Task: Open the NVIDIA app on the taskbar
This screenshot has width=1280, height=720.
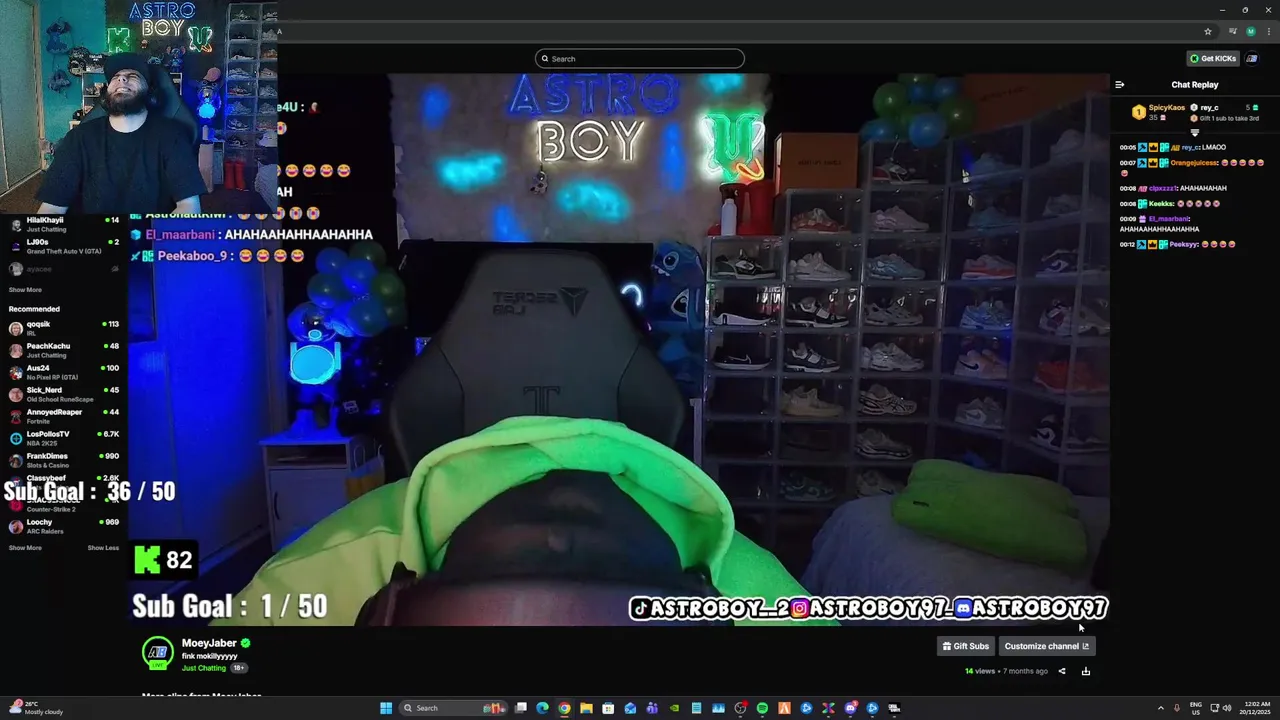Action: coord(674,708)
